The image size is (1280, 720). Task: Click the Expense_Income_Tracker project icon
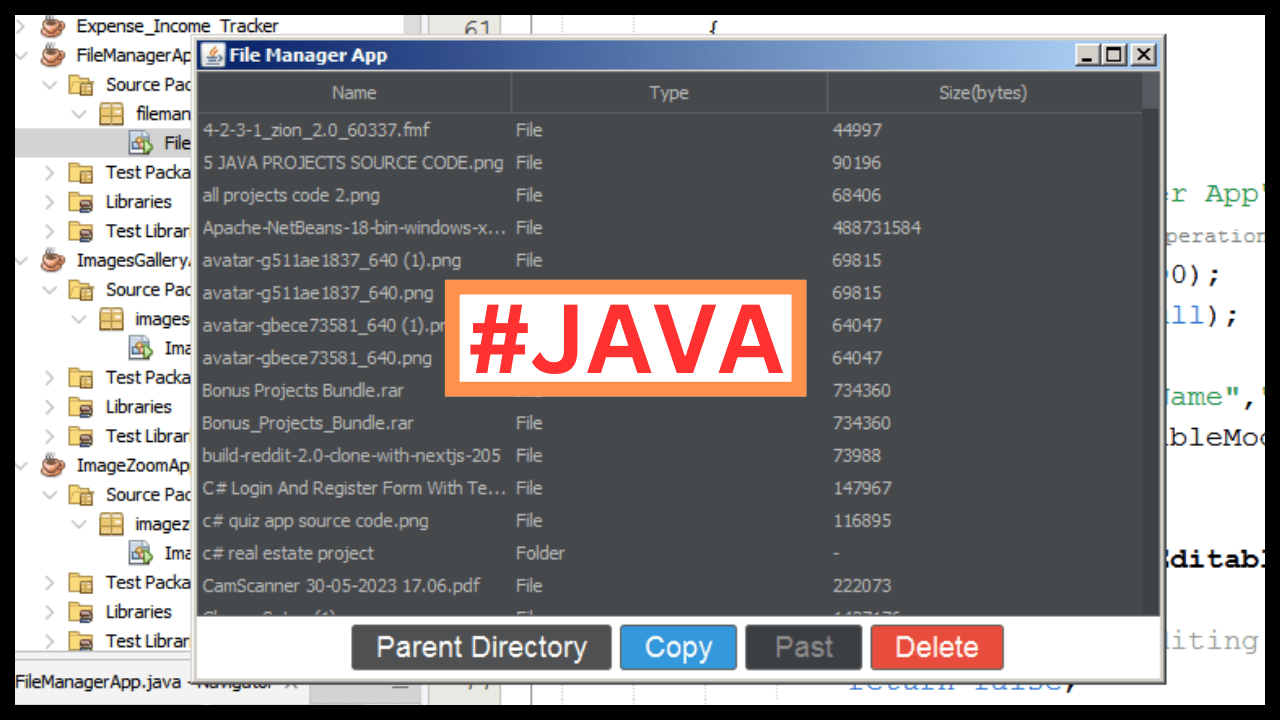(52, 26)
